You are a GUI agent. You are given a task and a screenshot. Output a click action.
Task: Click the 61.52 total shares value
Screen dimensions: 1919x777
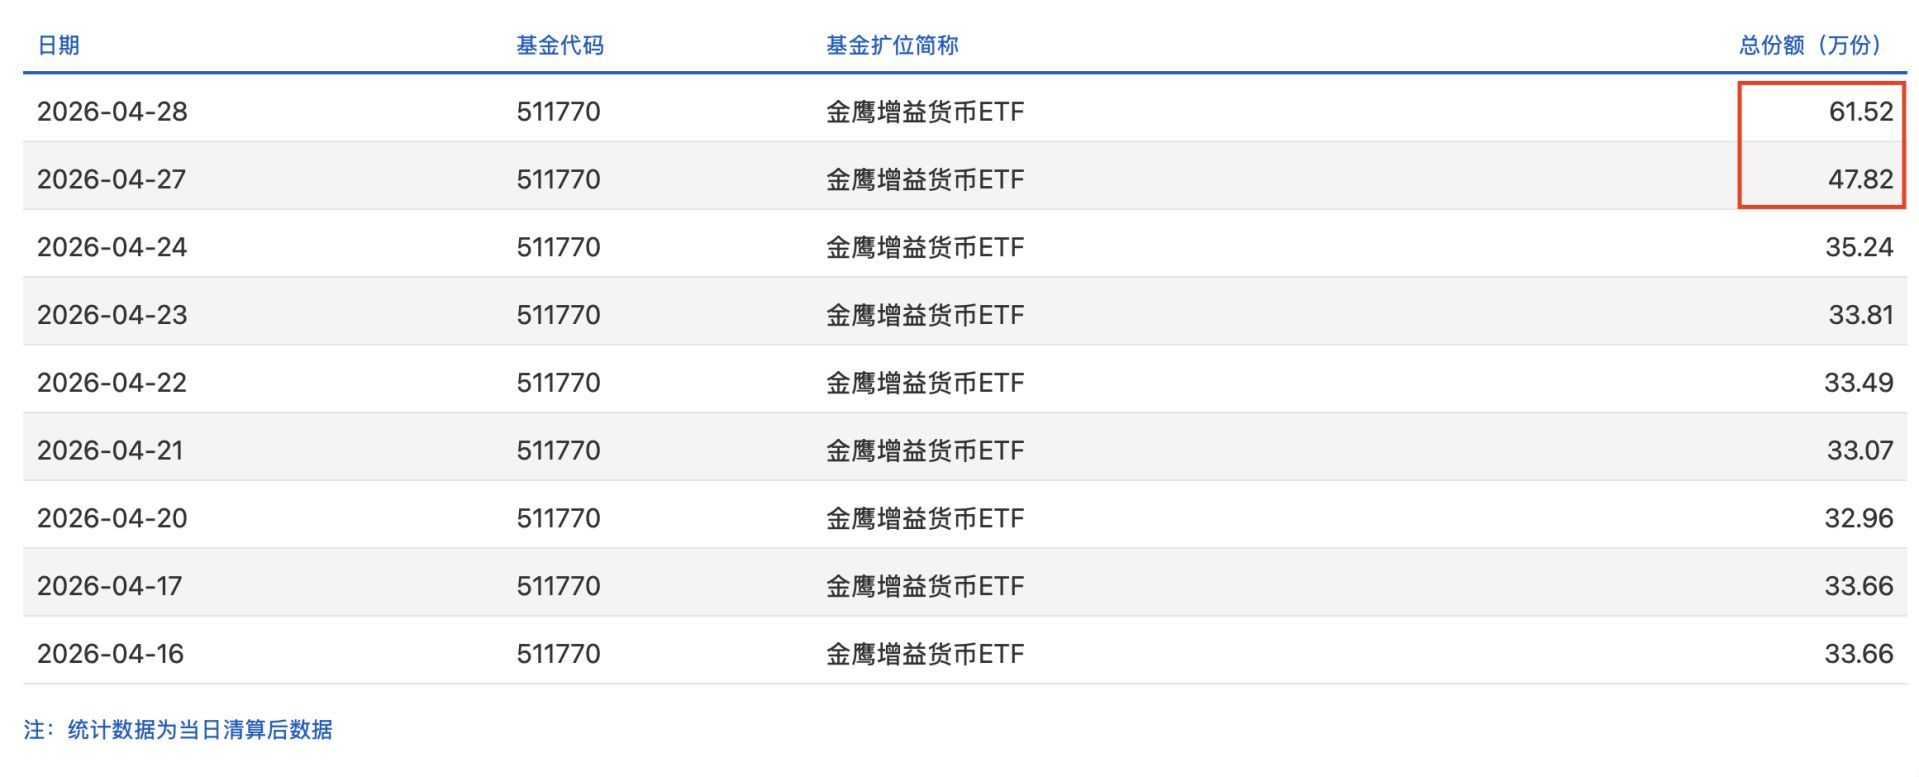click(1860, 111)
